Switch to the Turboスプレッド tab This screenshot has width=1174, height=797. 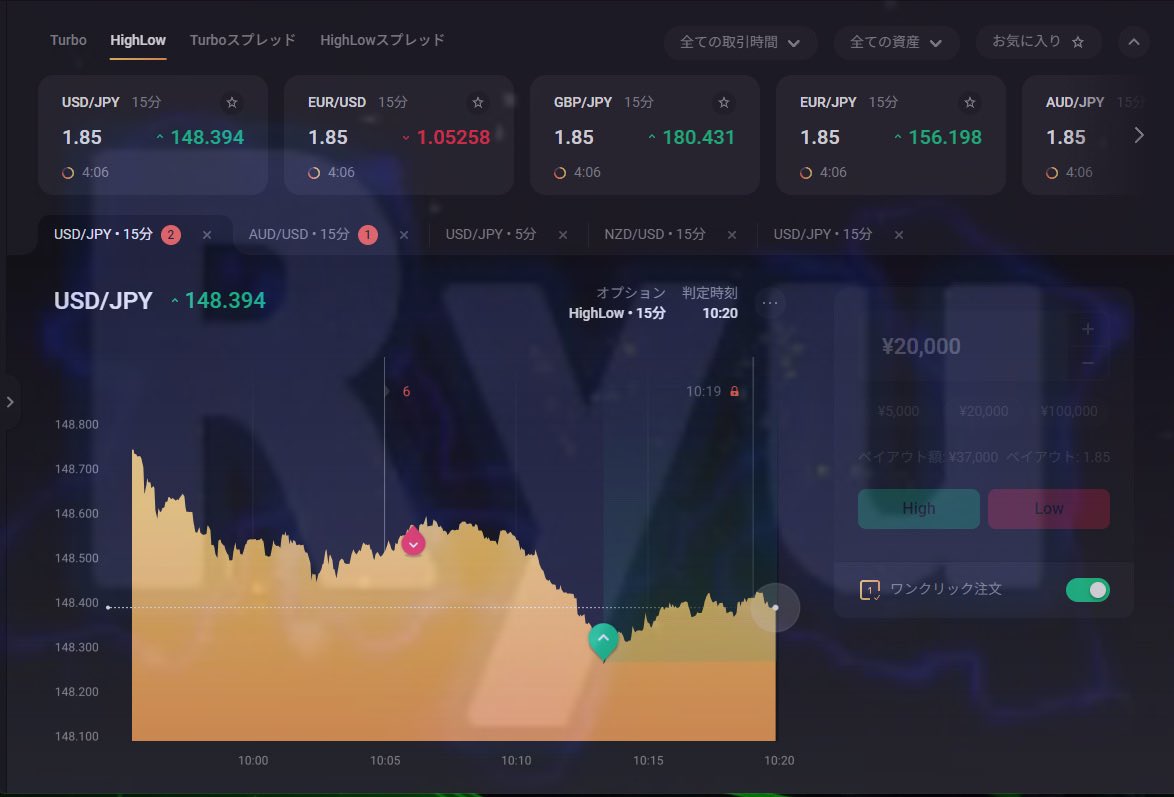[243, 40]
